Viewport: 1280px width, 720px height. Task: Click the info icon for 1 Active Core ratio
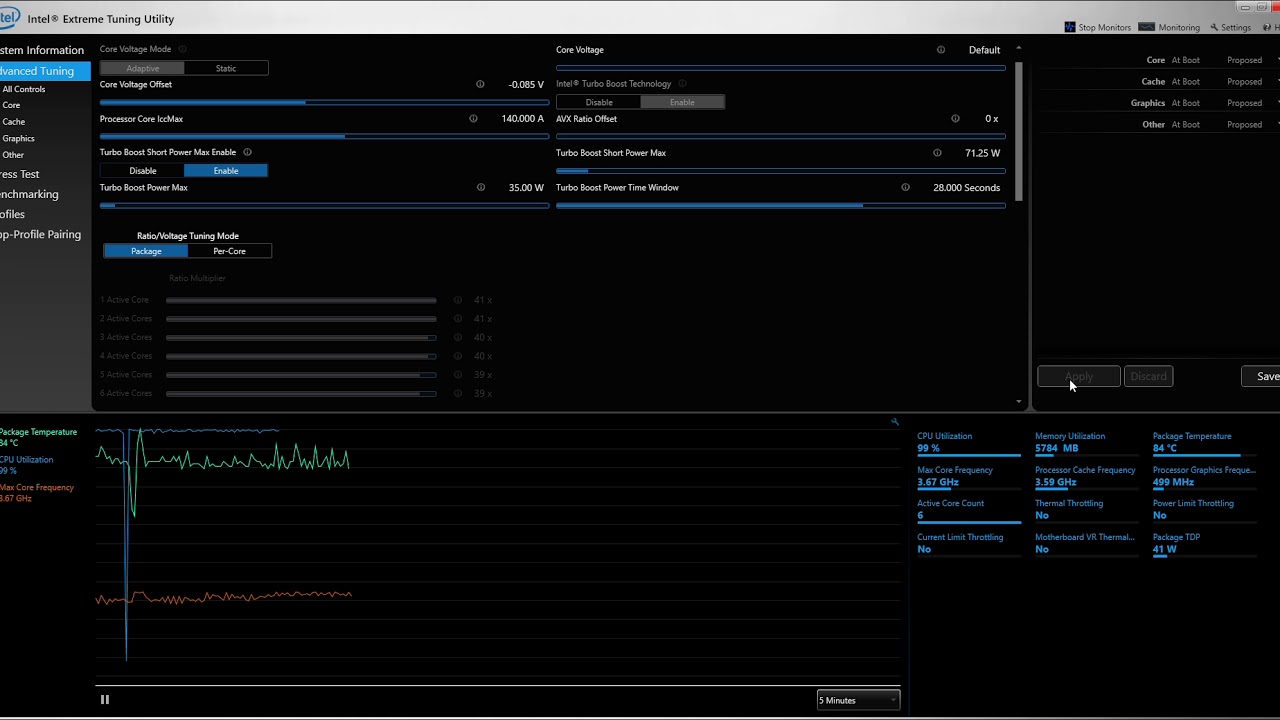pyautogui.click(x=458, y=300)
